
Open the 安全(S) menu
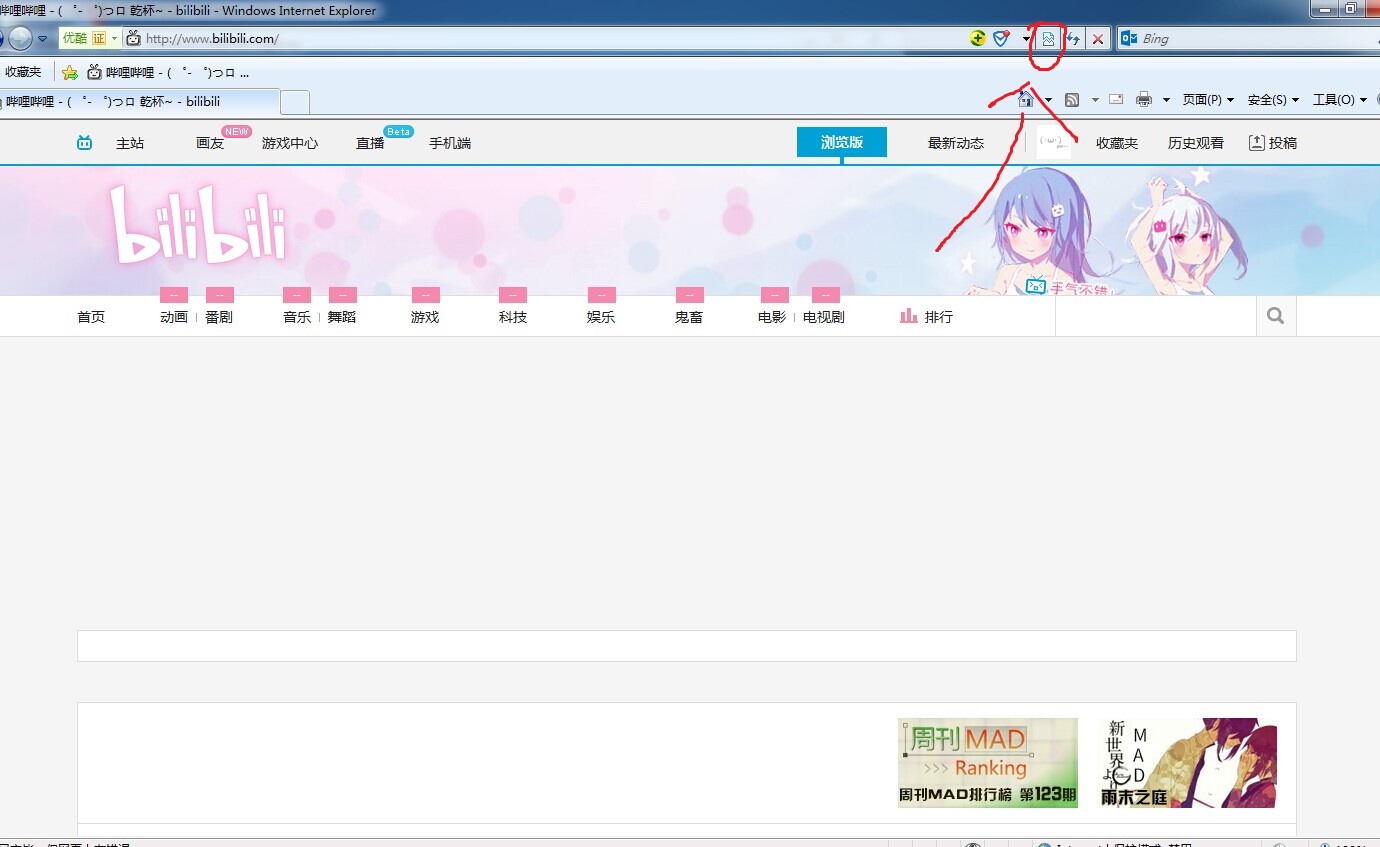click(x=1273, y=100)
